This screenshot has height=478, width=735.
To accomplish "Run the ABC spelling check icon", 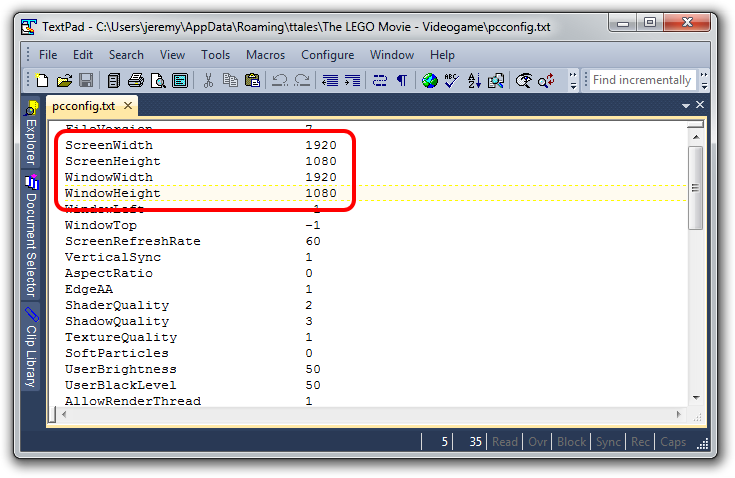I will click(x=451, y=81).
